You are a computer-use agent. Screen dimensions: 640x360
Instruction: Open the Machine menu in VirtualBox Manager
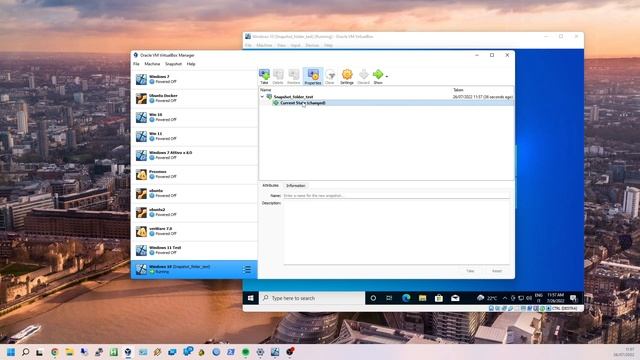(152, 64)
